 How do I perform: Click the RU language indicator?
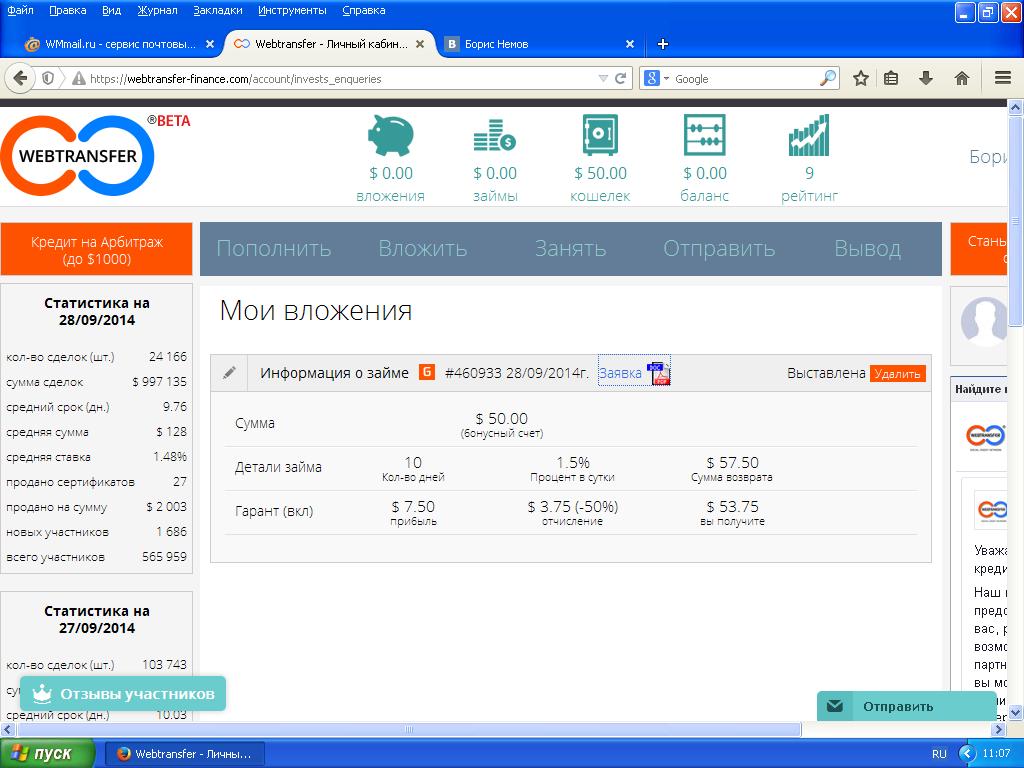[939, 754]
